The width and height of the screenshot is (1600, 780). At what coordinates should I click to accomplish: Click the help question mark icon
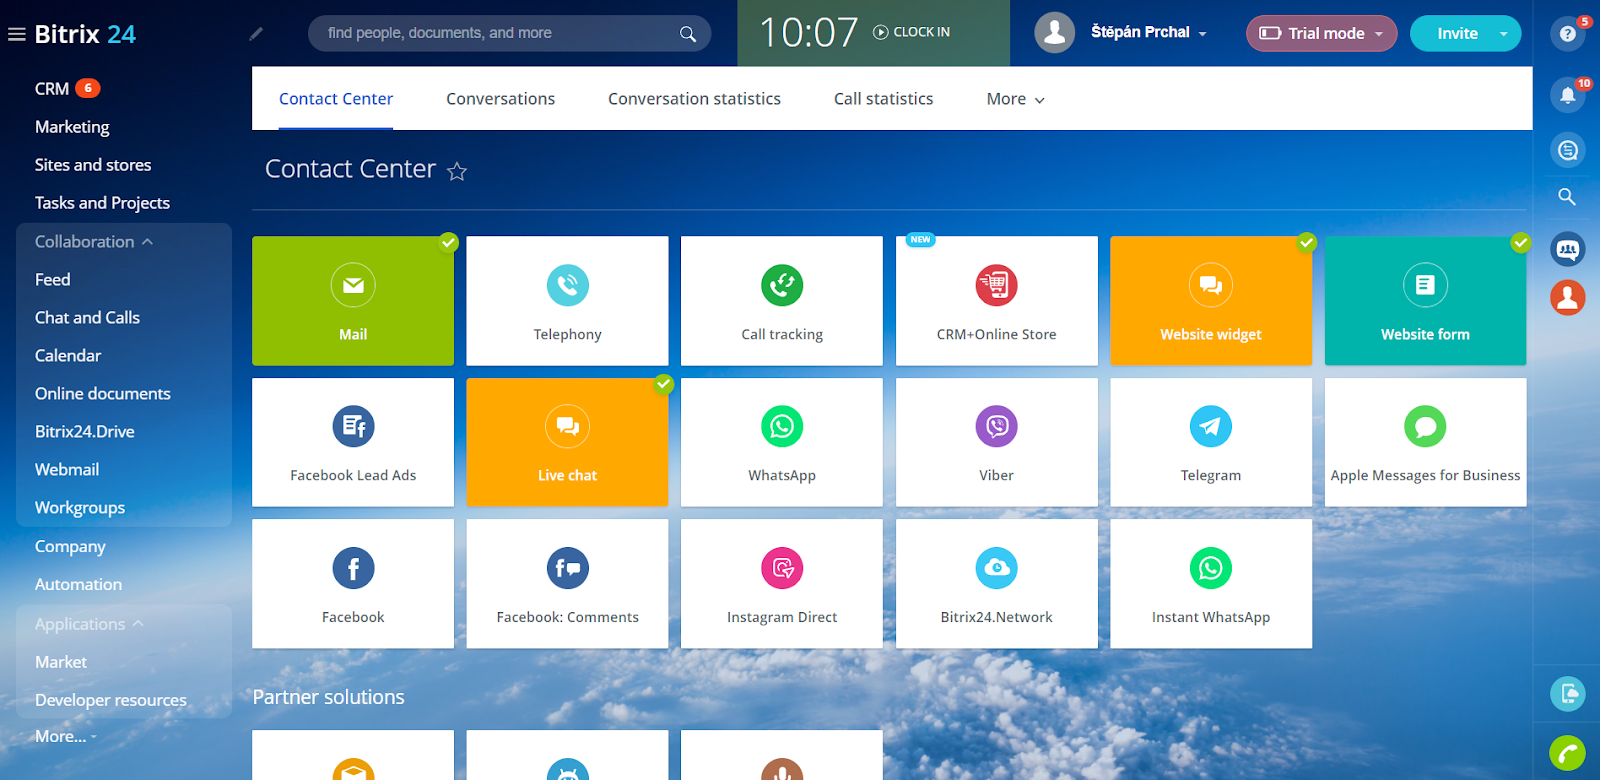coord(1567,34)
